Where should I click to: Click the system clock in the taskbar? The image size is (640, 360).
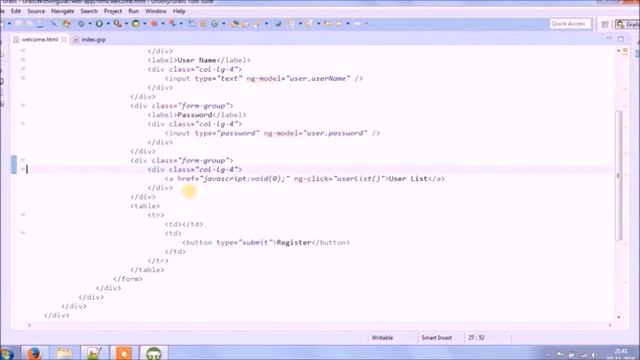point(620,354)
